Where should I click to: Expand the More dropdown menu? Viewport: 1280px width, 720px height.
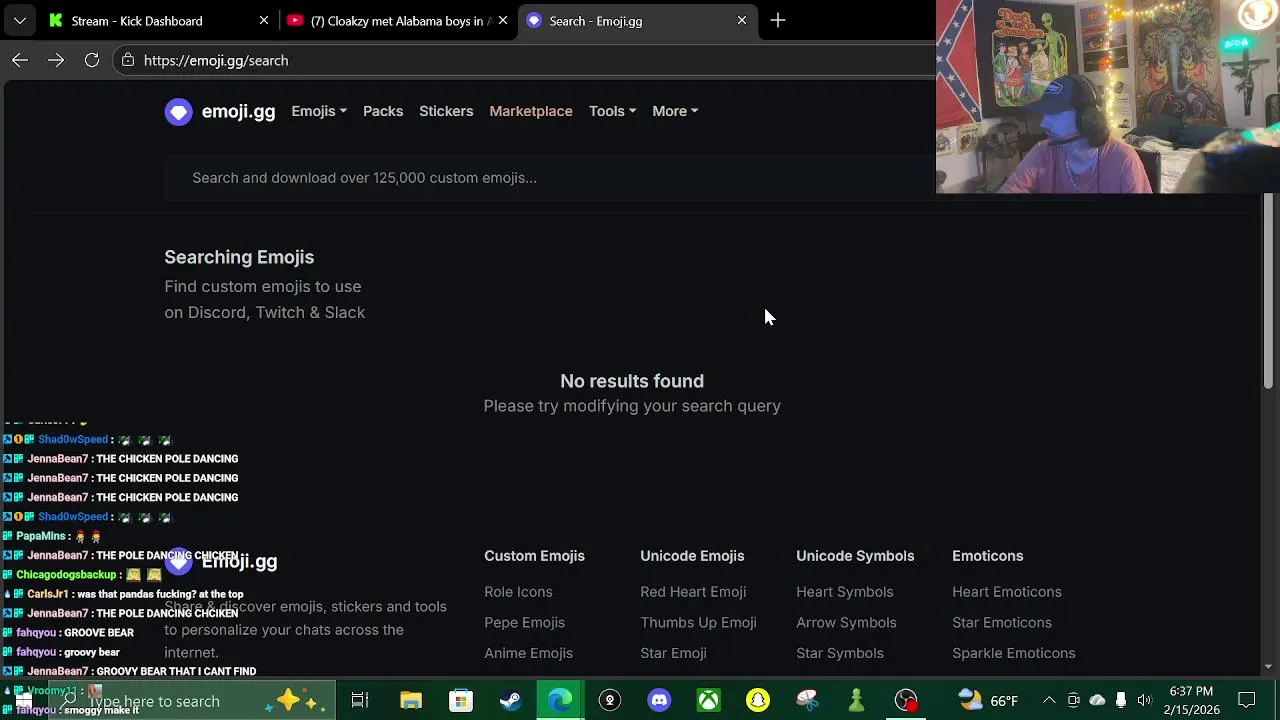point(675,111)
